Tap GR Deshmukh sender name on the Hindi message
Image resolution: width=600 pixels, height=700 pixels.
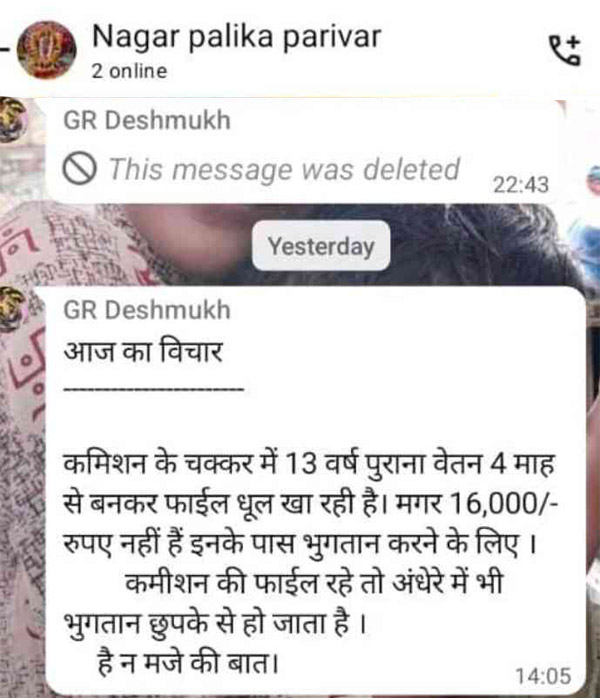click(x=147, y=310)
